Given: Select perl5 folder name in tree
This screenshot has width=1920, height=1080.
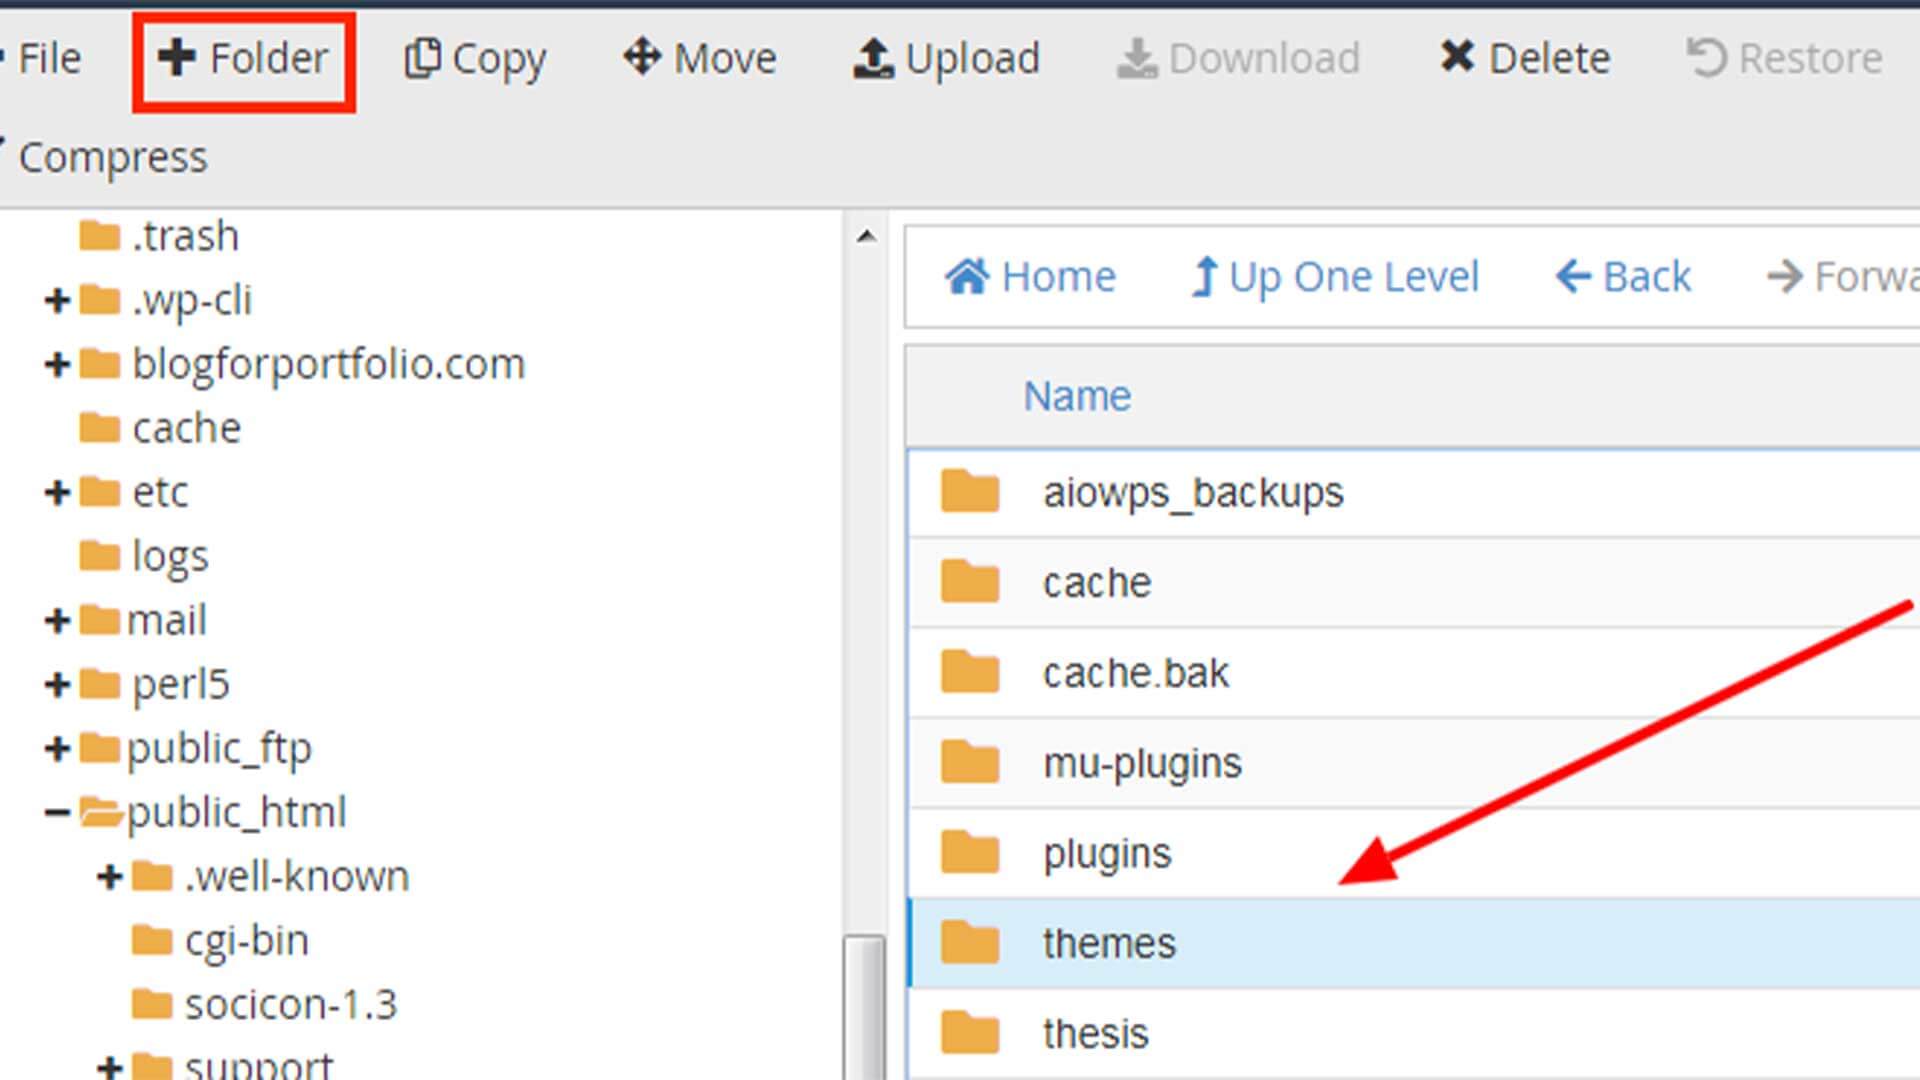Looking at the screenshot, I should pyautogui.click(x=181, y=685).
